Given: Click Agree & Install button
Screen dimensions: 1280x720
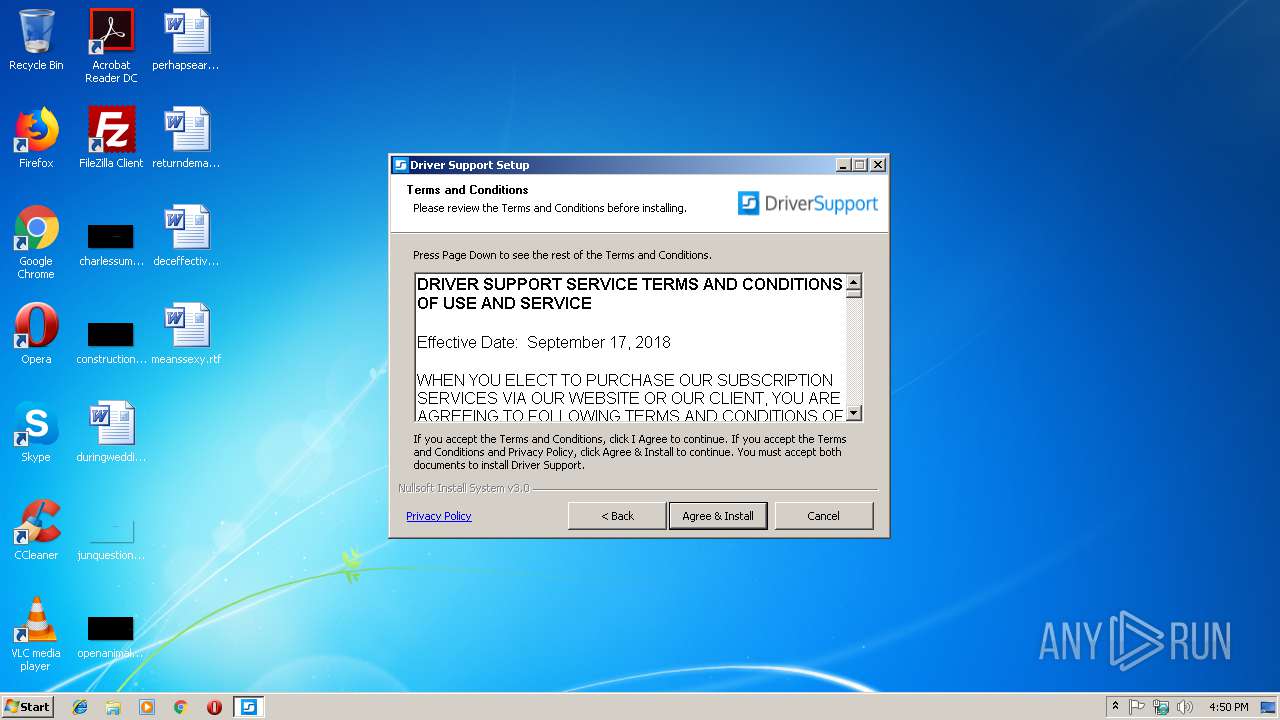Looking at the screenshot, I should click(718, 516).
